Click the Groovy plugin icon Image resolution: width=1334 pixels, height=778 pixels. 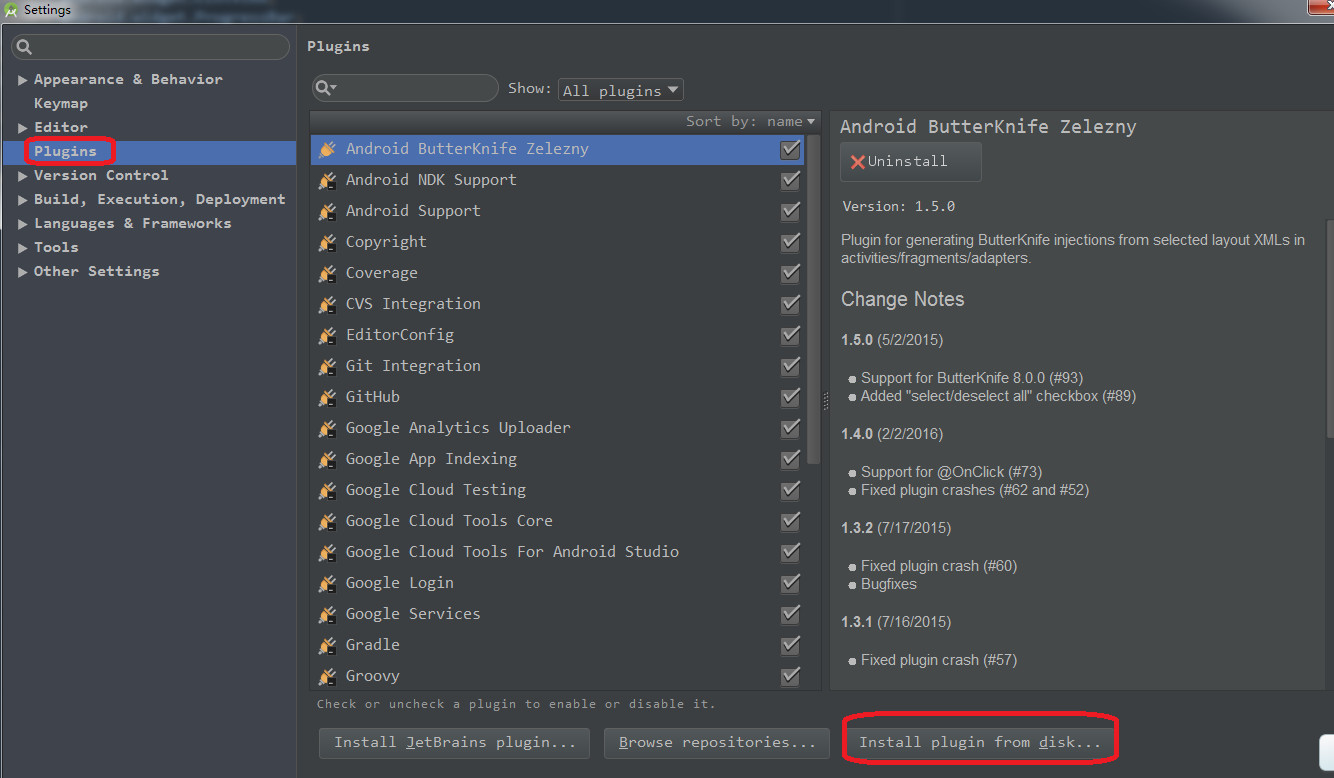click(326, 676)
